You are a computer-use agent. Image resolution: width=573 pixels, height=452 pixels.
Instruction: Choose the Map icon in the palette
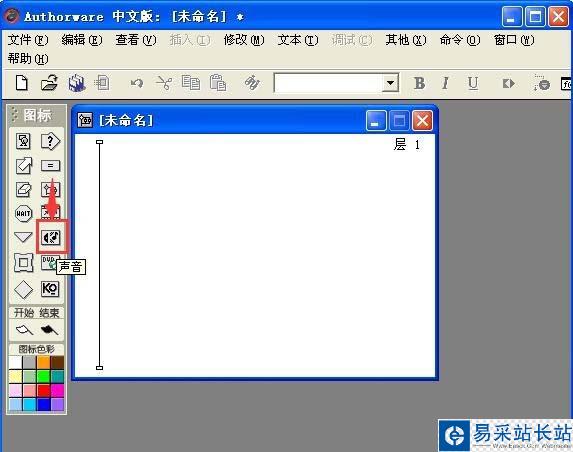click(50, 190)
